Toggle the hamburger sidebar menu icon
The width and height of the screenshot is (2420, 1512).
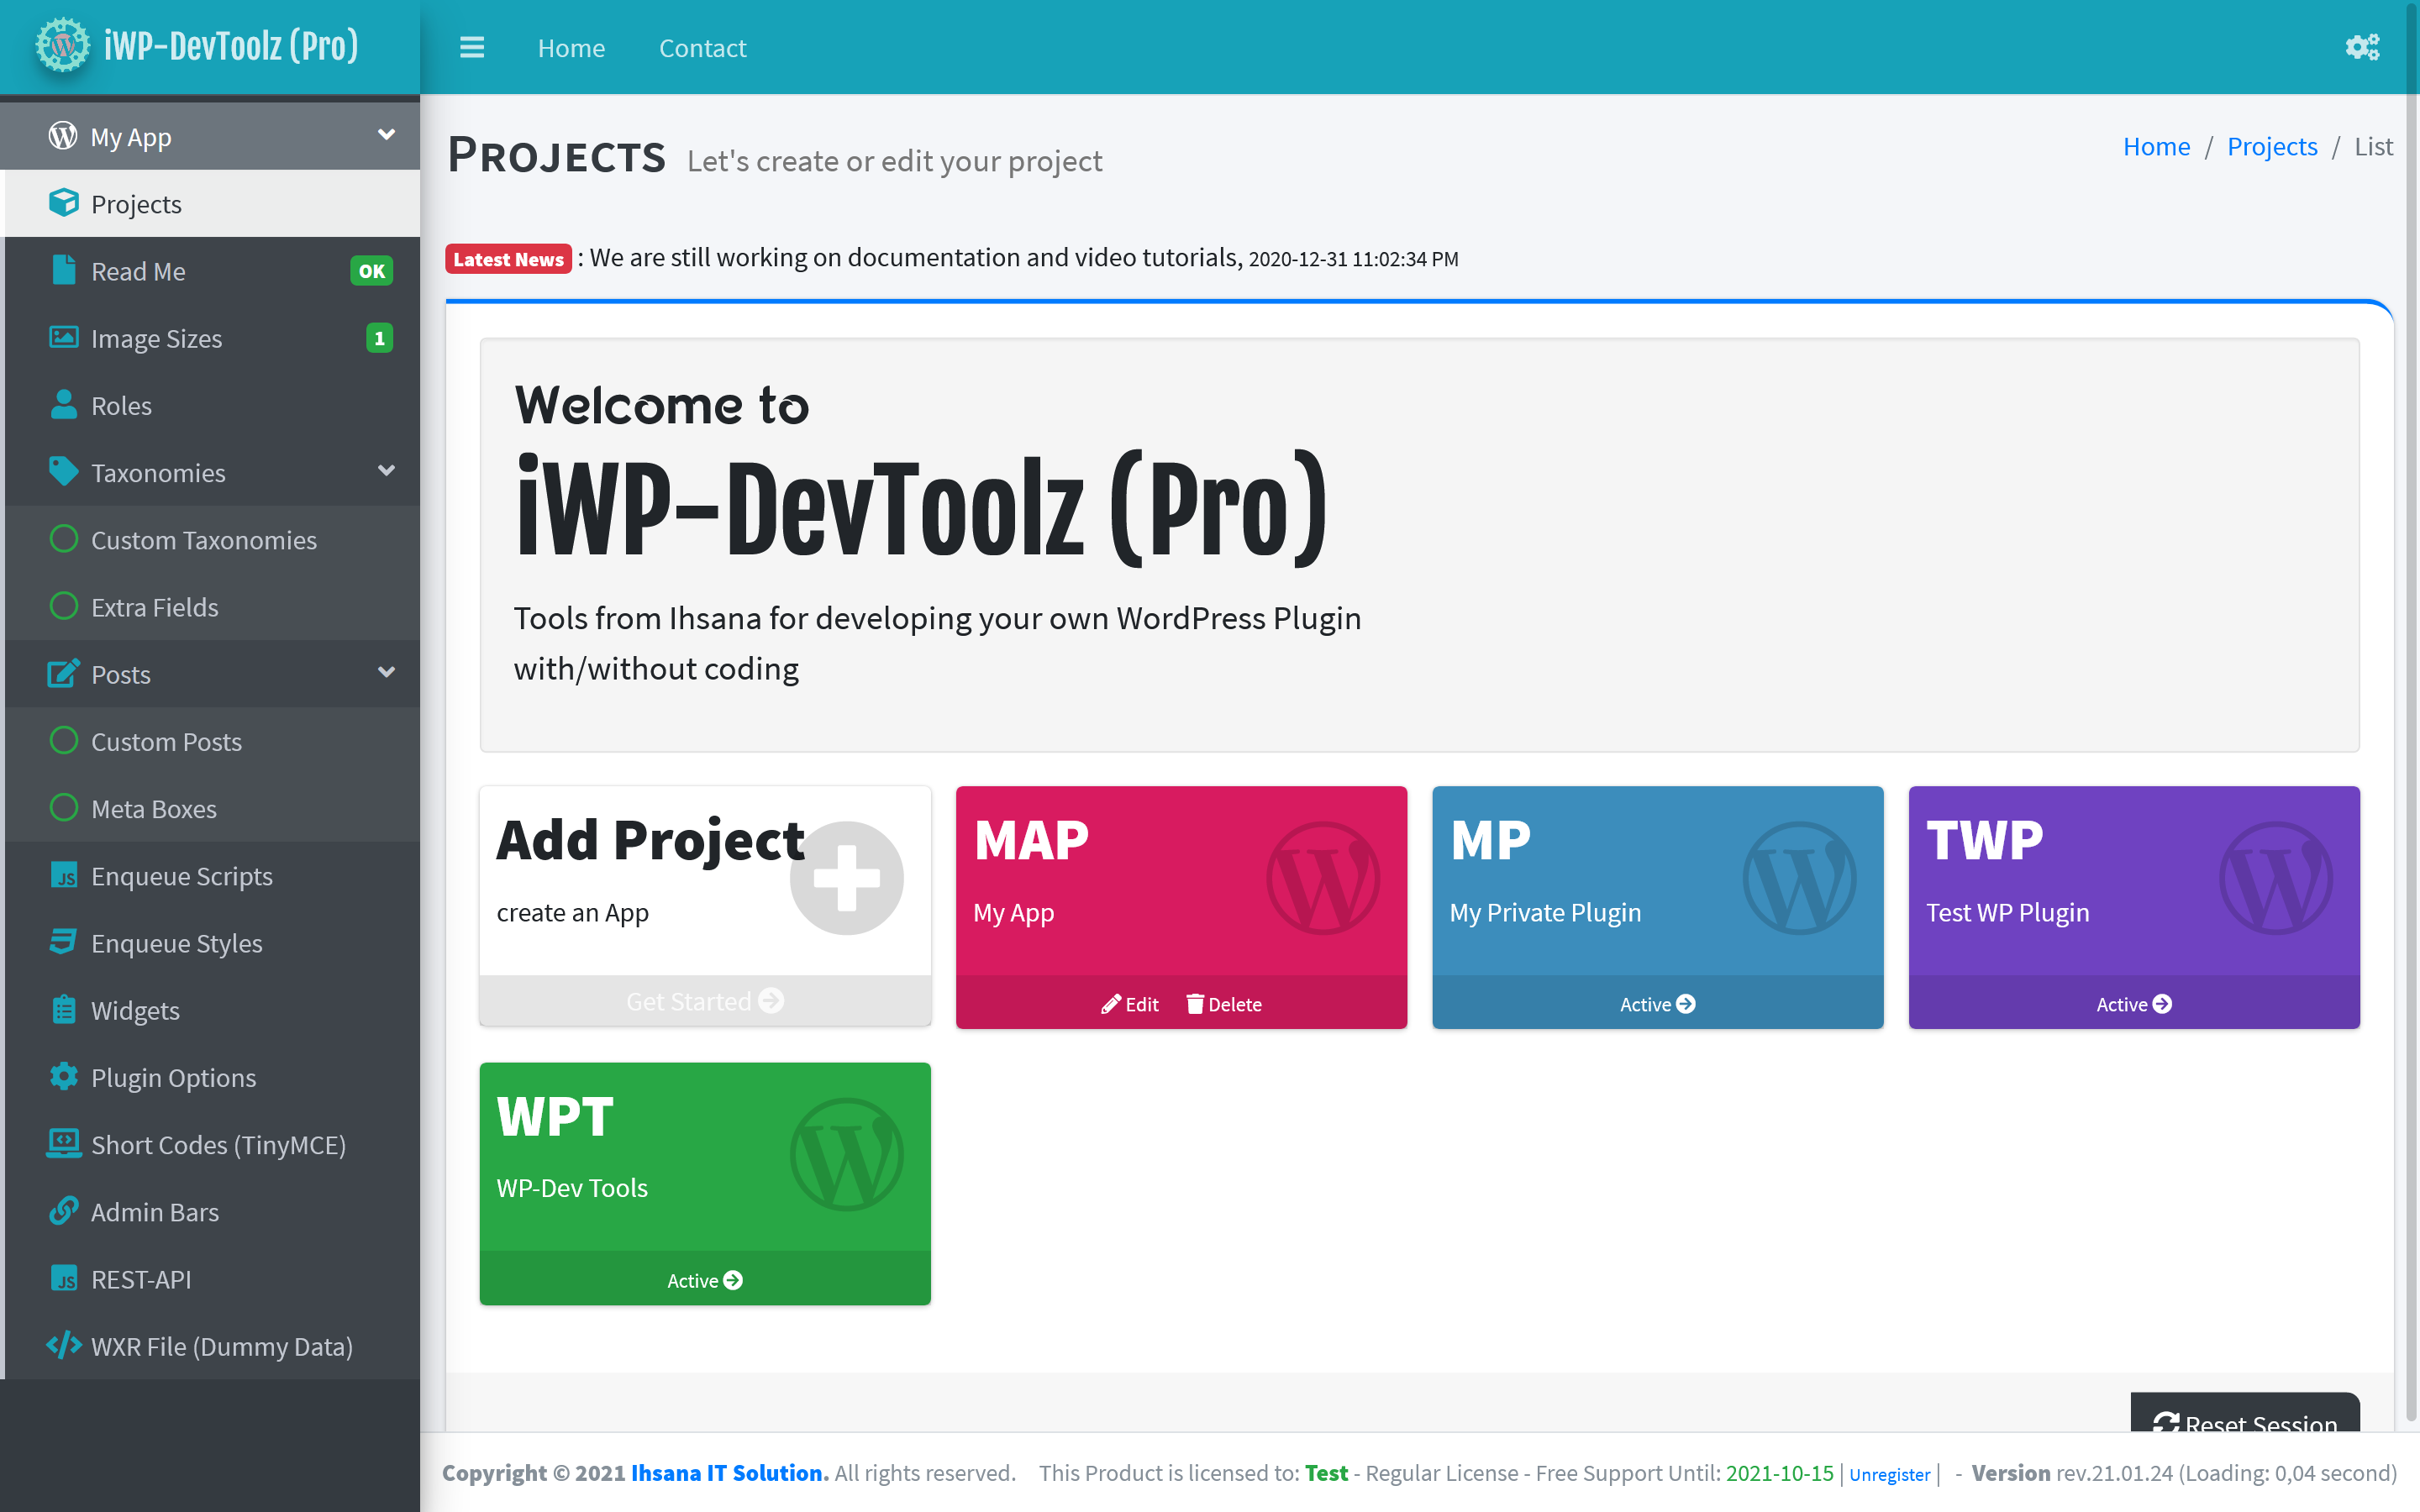(472, 48)
